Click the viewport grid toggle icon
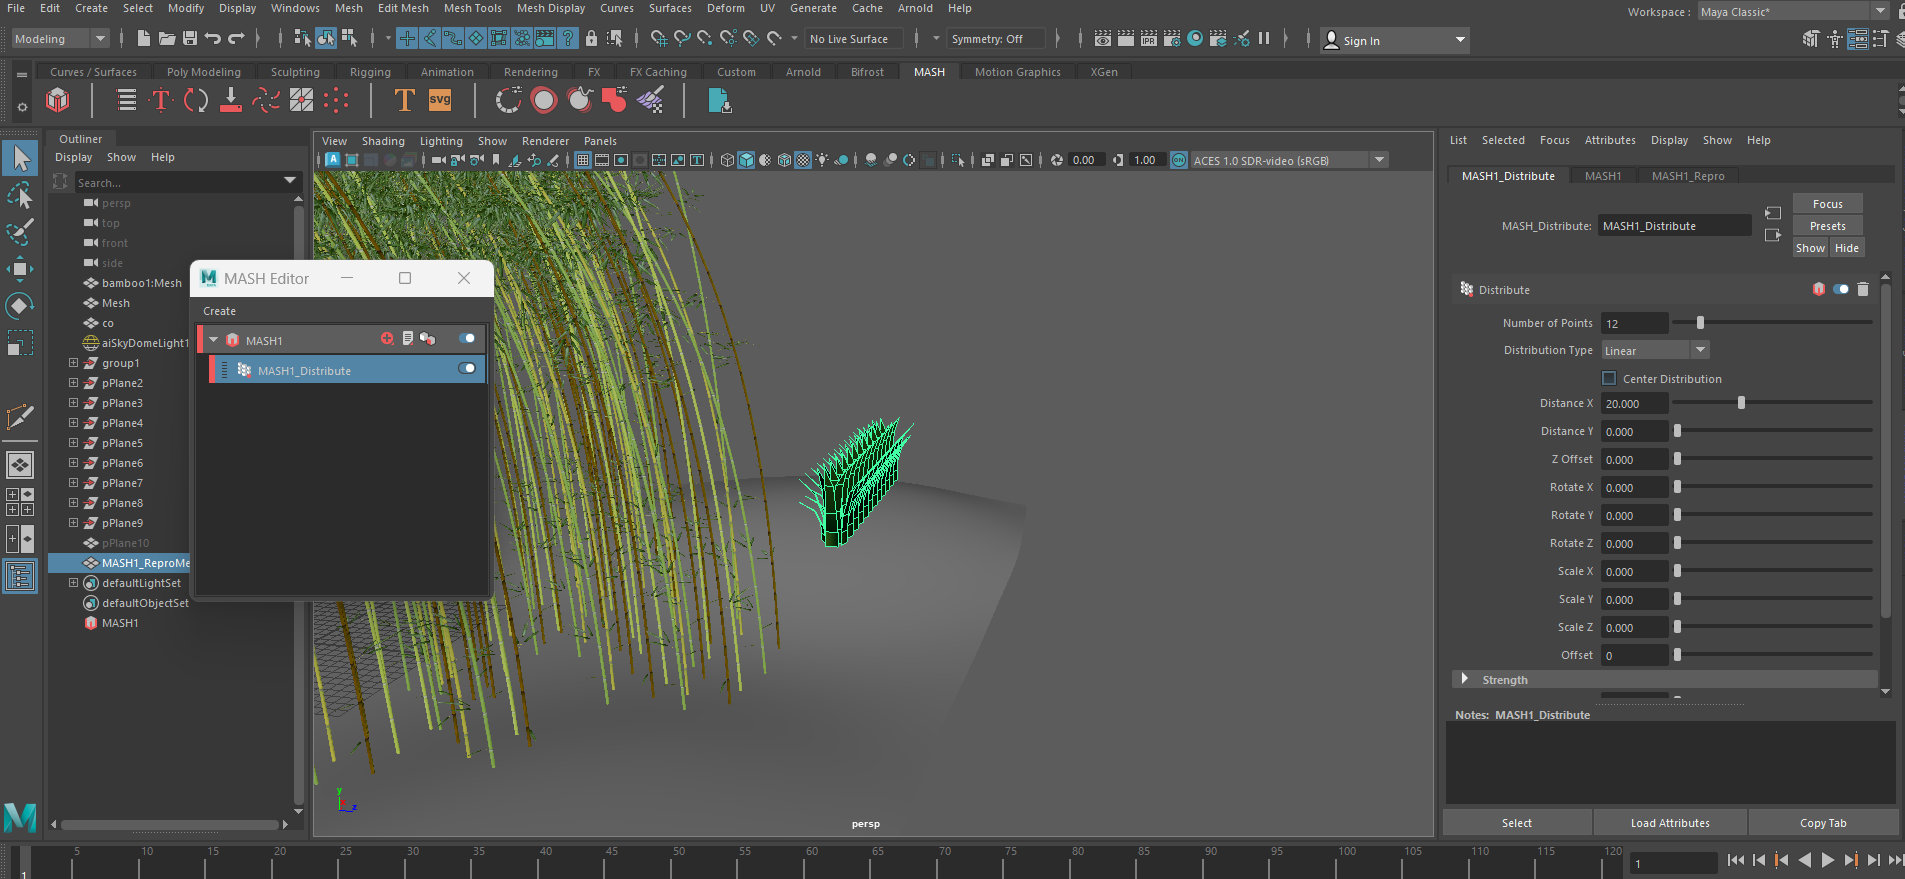Viewport: 1905px width, 879px height. pyautogui.click(x=583, y=160)
